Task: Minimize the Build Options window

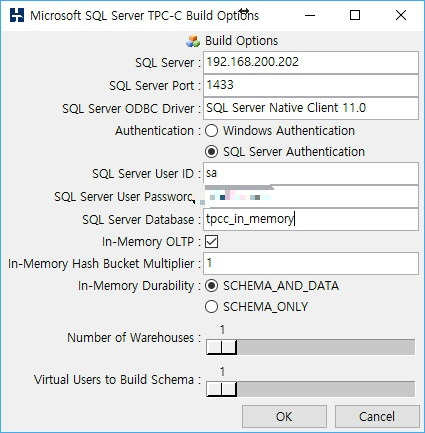Action: click(310, 15)
